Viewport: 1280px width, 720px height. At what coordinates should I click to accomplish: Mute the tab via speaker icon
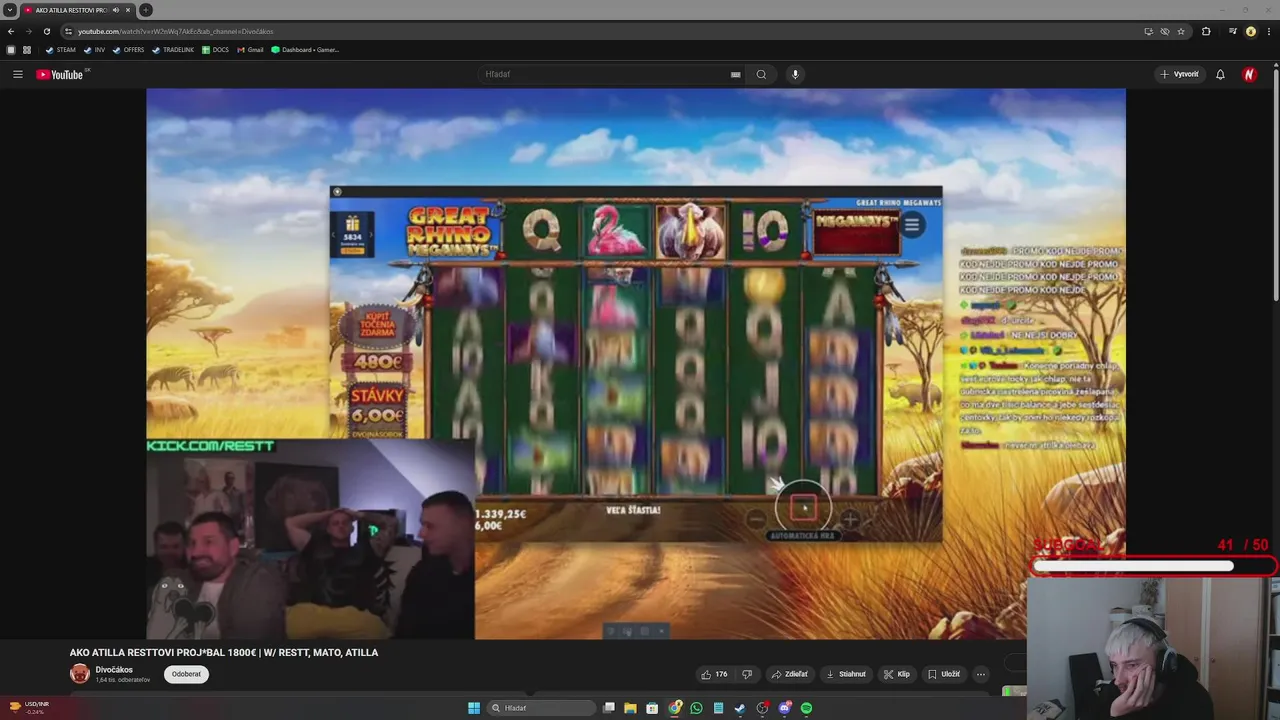coord(116,10)
